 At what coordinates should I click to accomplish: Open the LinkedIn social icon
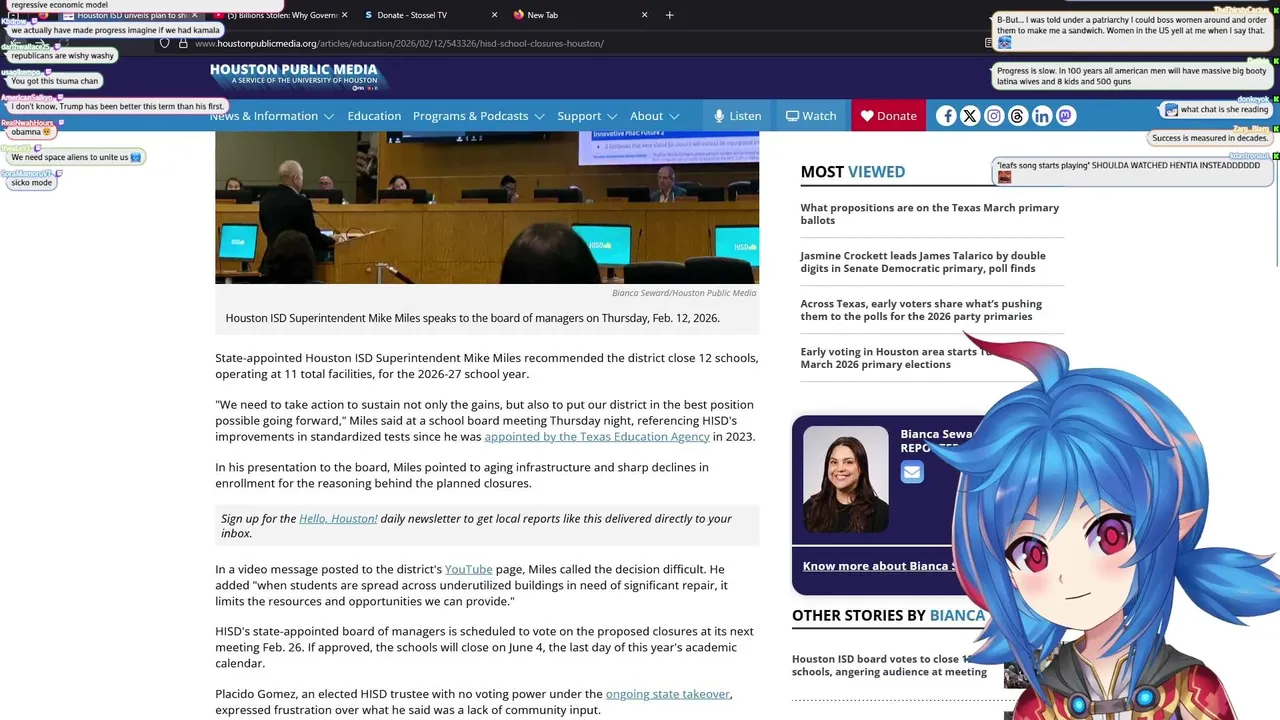pos(1042,116)
